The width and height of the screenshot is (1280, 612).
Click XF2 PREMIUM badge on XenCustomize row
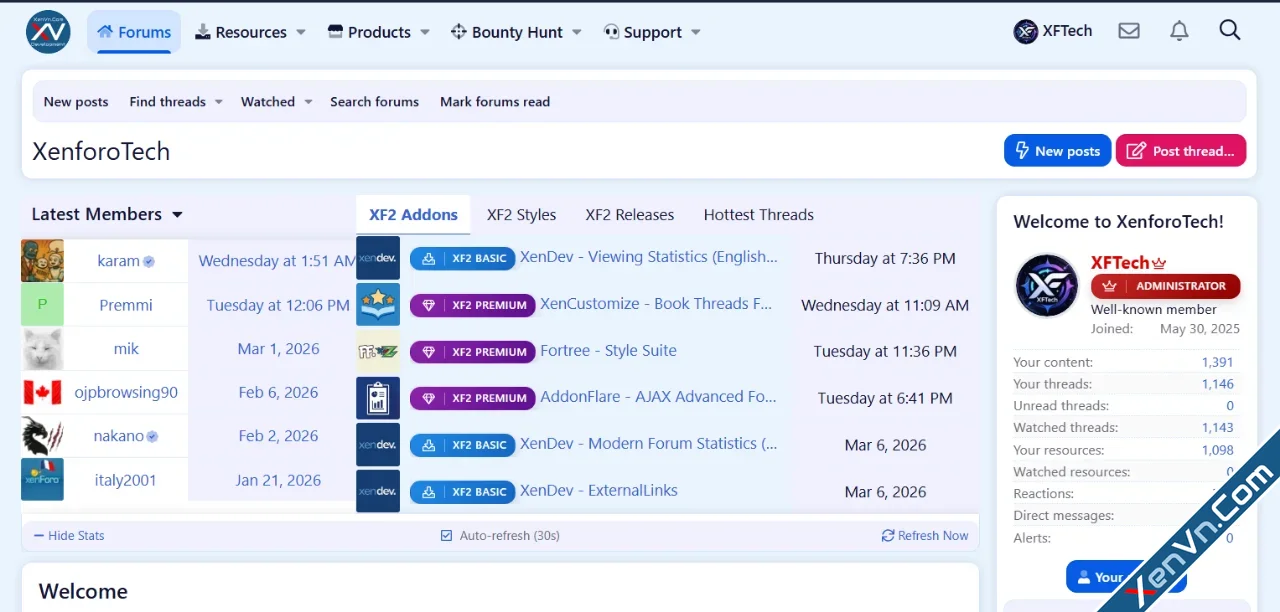pyautogui.click(x=472, y=305)
